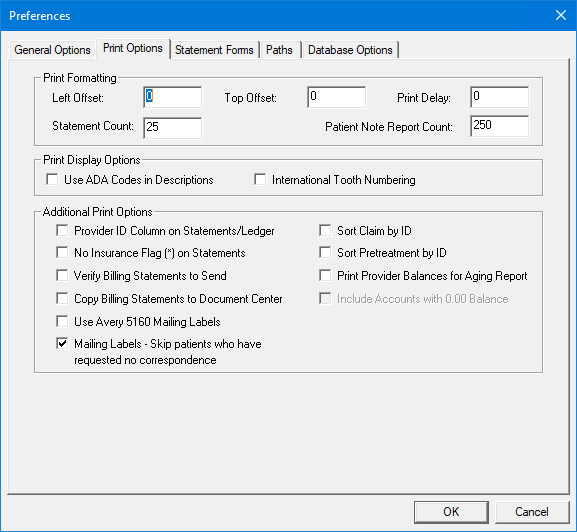
Task: Click the Cancel button
Action: pos(532,512)
